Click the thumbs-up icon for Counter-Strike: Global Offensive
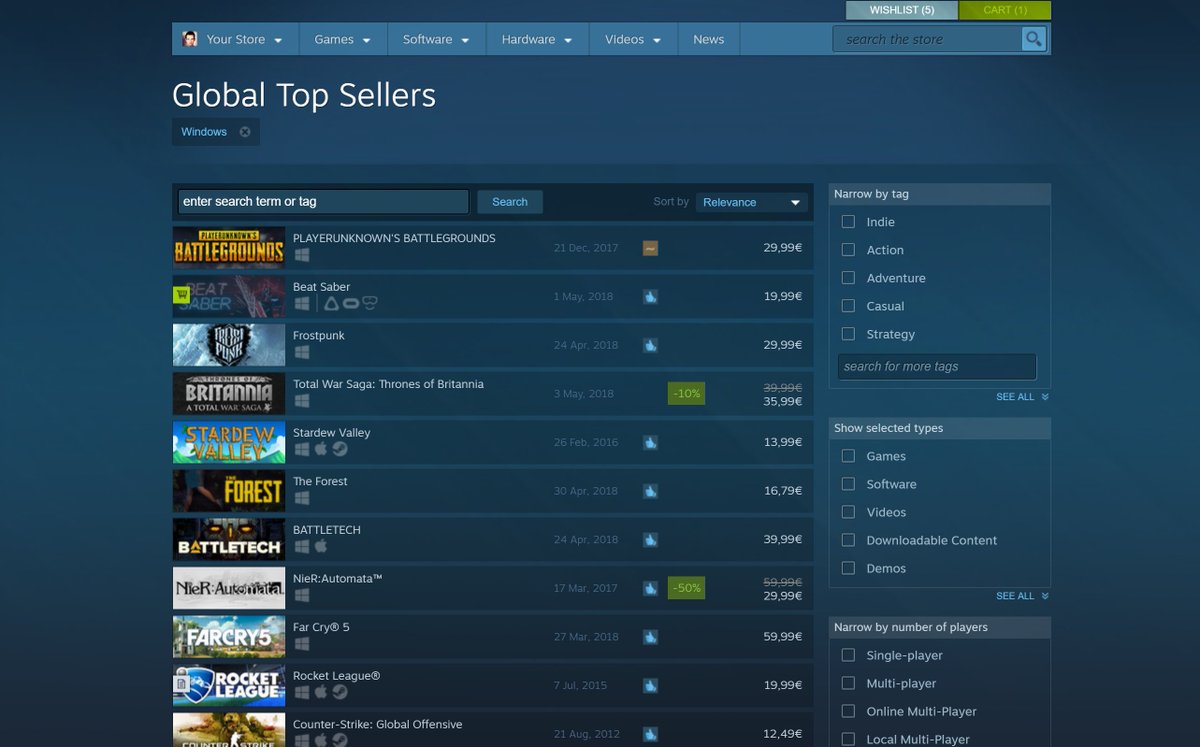Screen dimensions: 1200x747 (650, 734)
